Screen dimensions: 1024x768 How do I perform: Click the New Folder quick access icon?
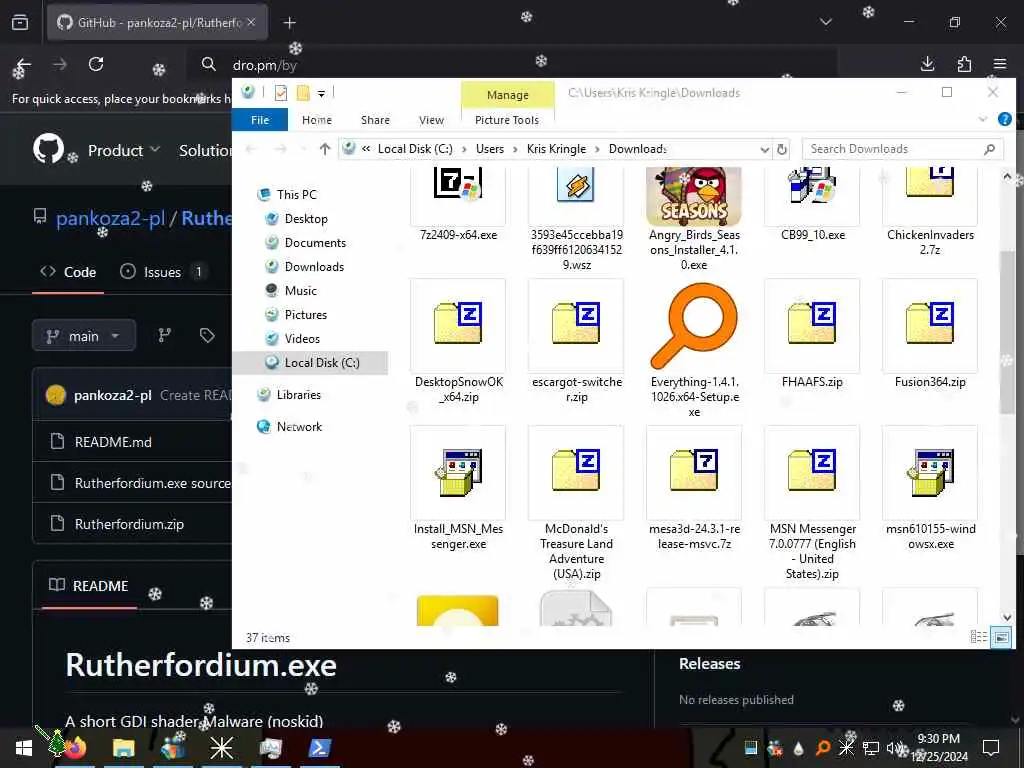point(303,93)
